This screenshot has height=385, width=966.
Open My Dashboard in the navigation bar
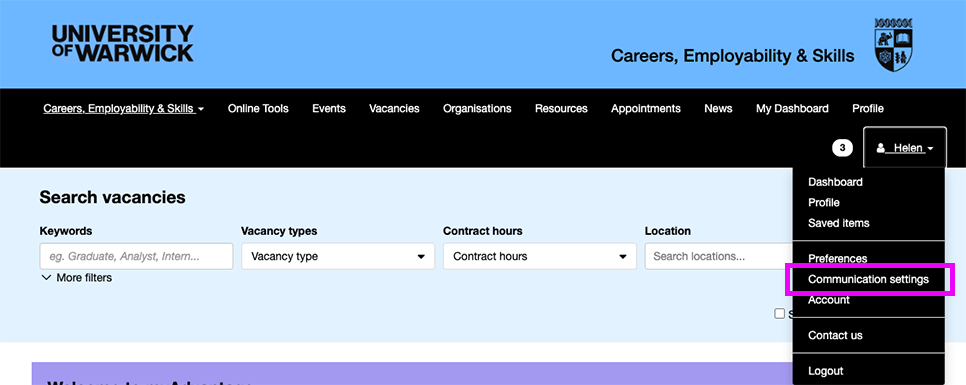pyautogui.click(x=792, y=108)
